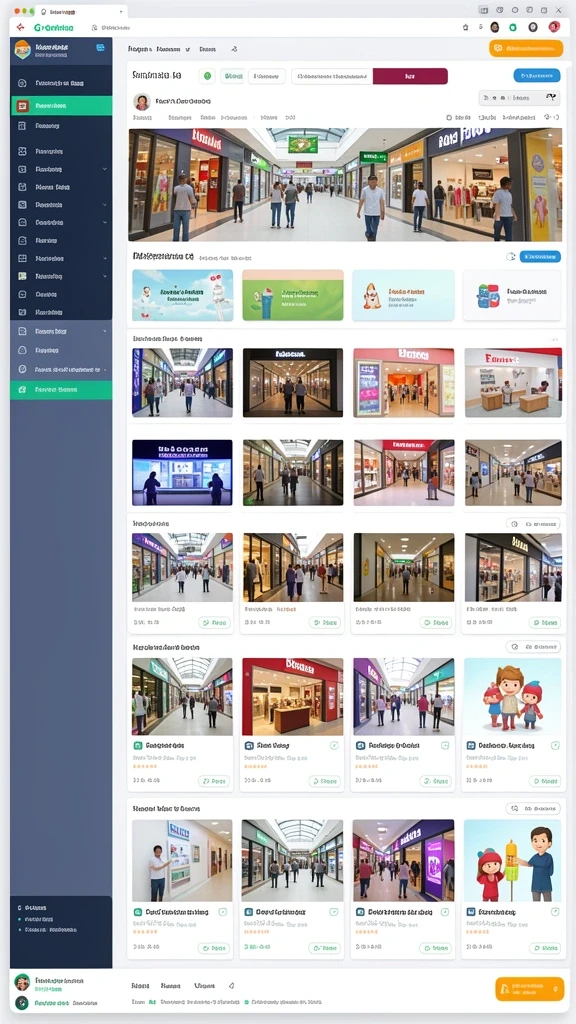Click the user avatar below the page title
The image size is (576, 1024).
[x=142, y=101]
